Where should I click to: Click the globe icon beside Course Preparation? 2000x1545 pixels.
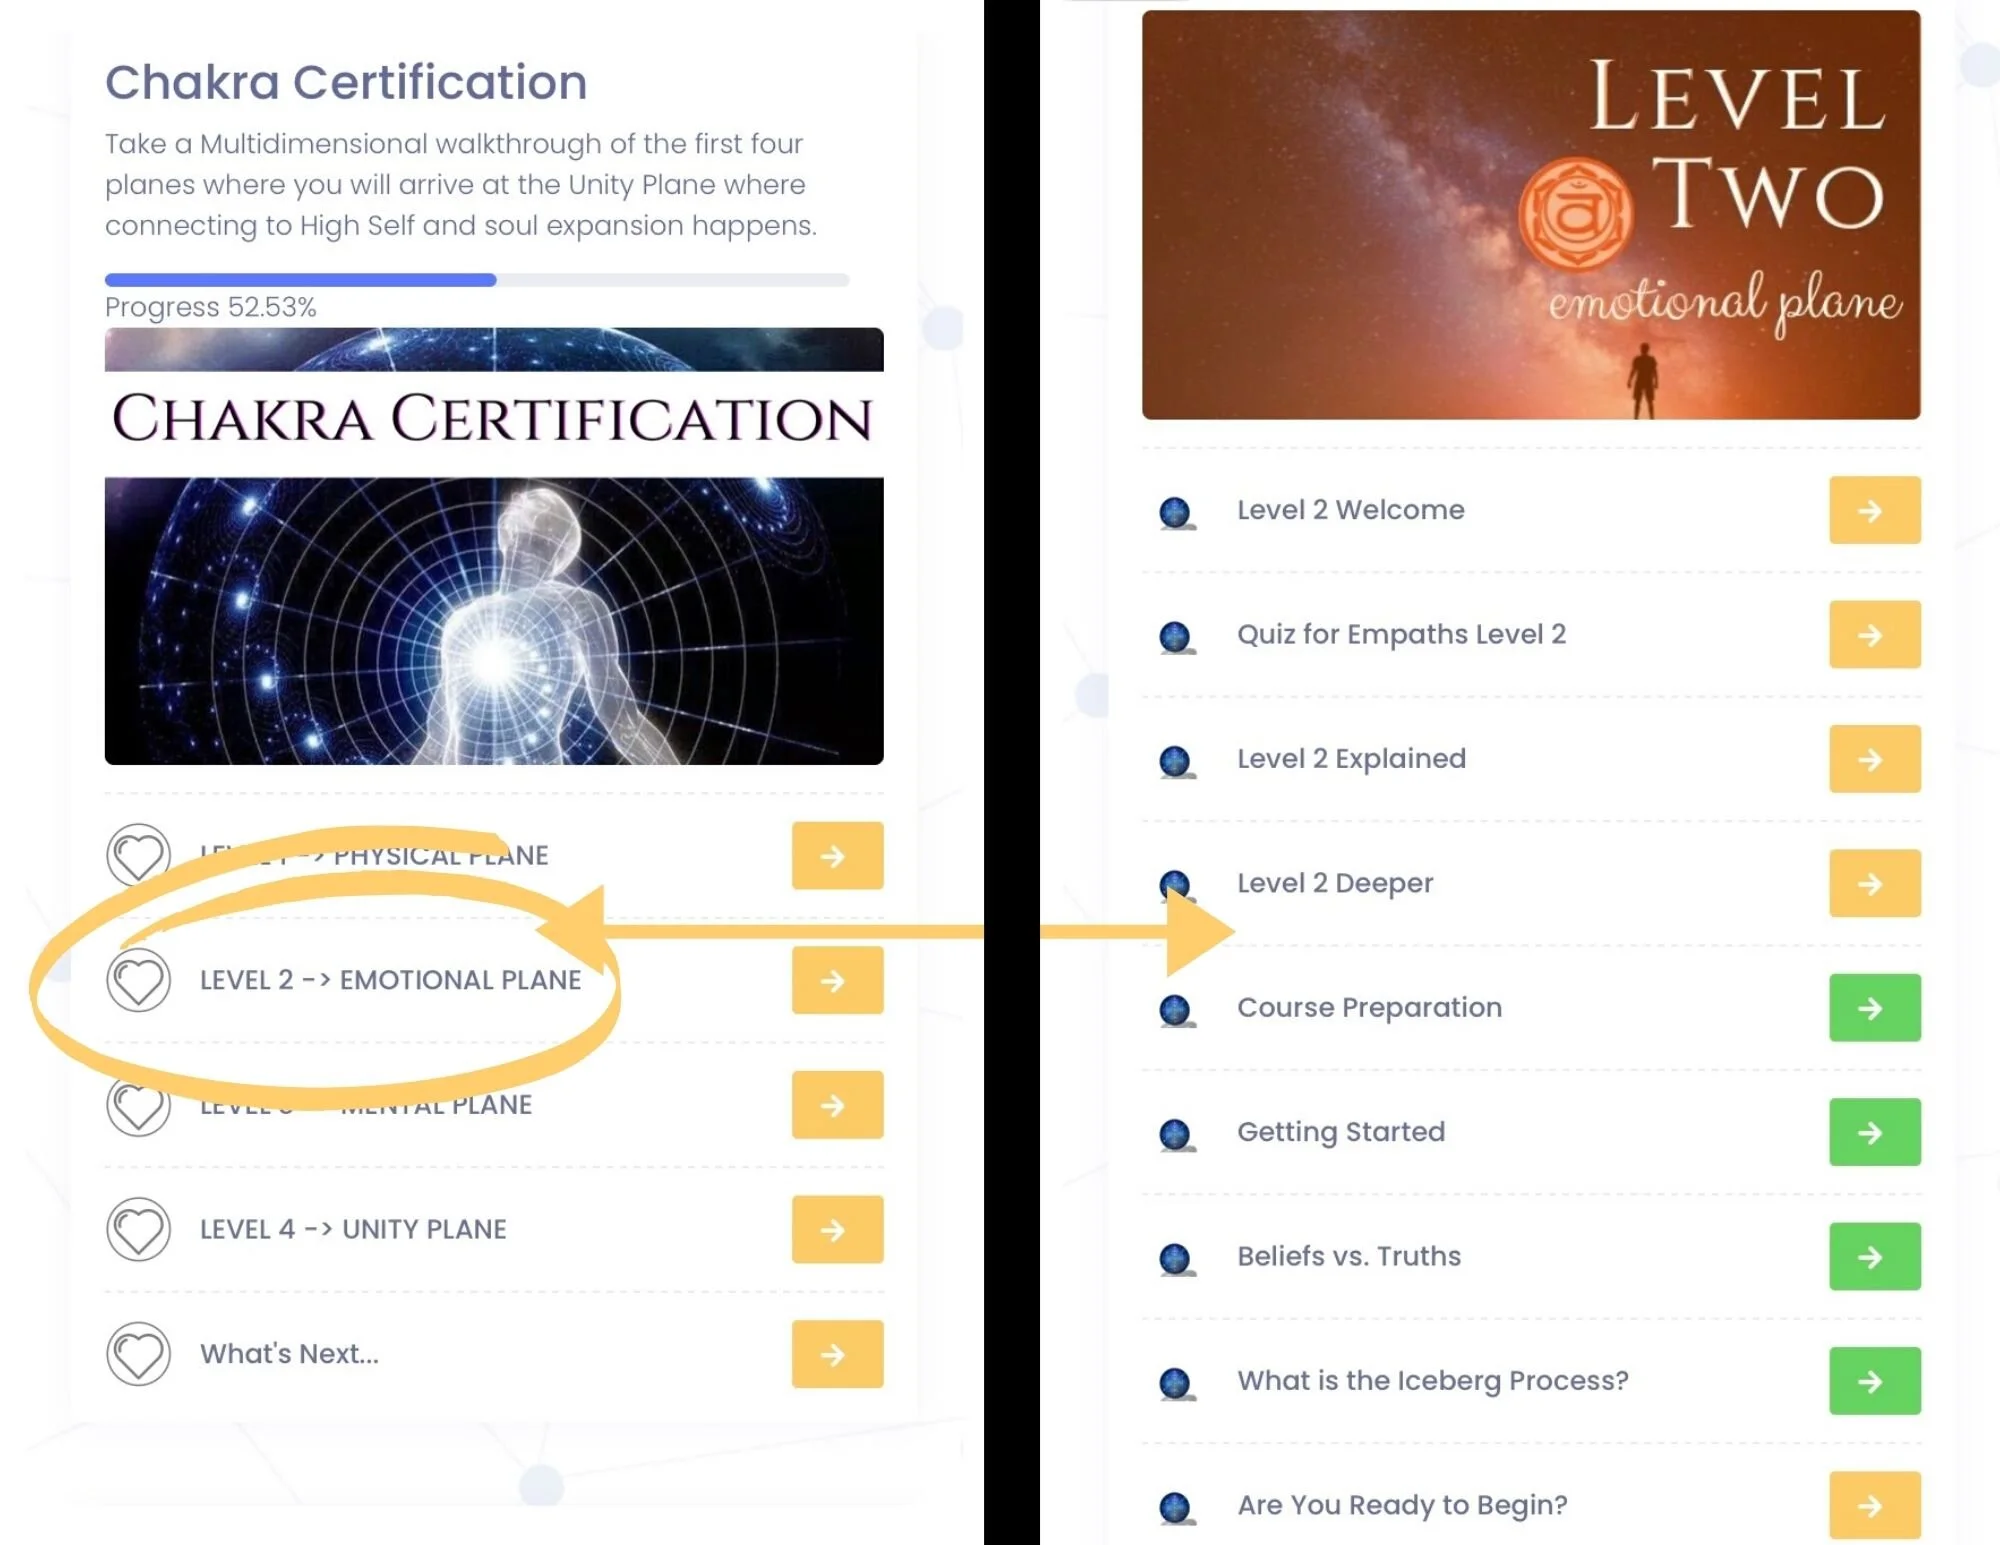click(1176, 1010)
